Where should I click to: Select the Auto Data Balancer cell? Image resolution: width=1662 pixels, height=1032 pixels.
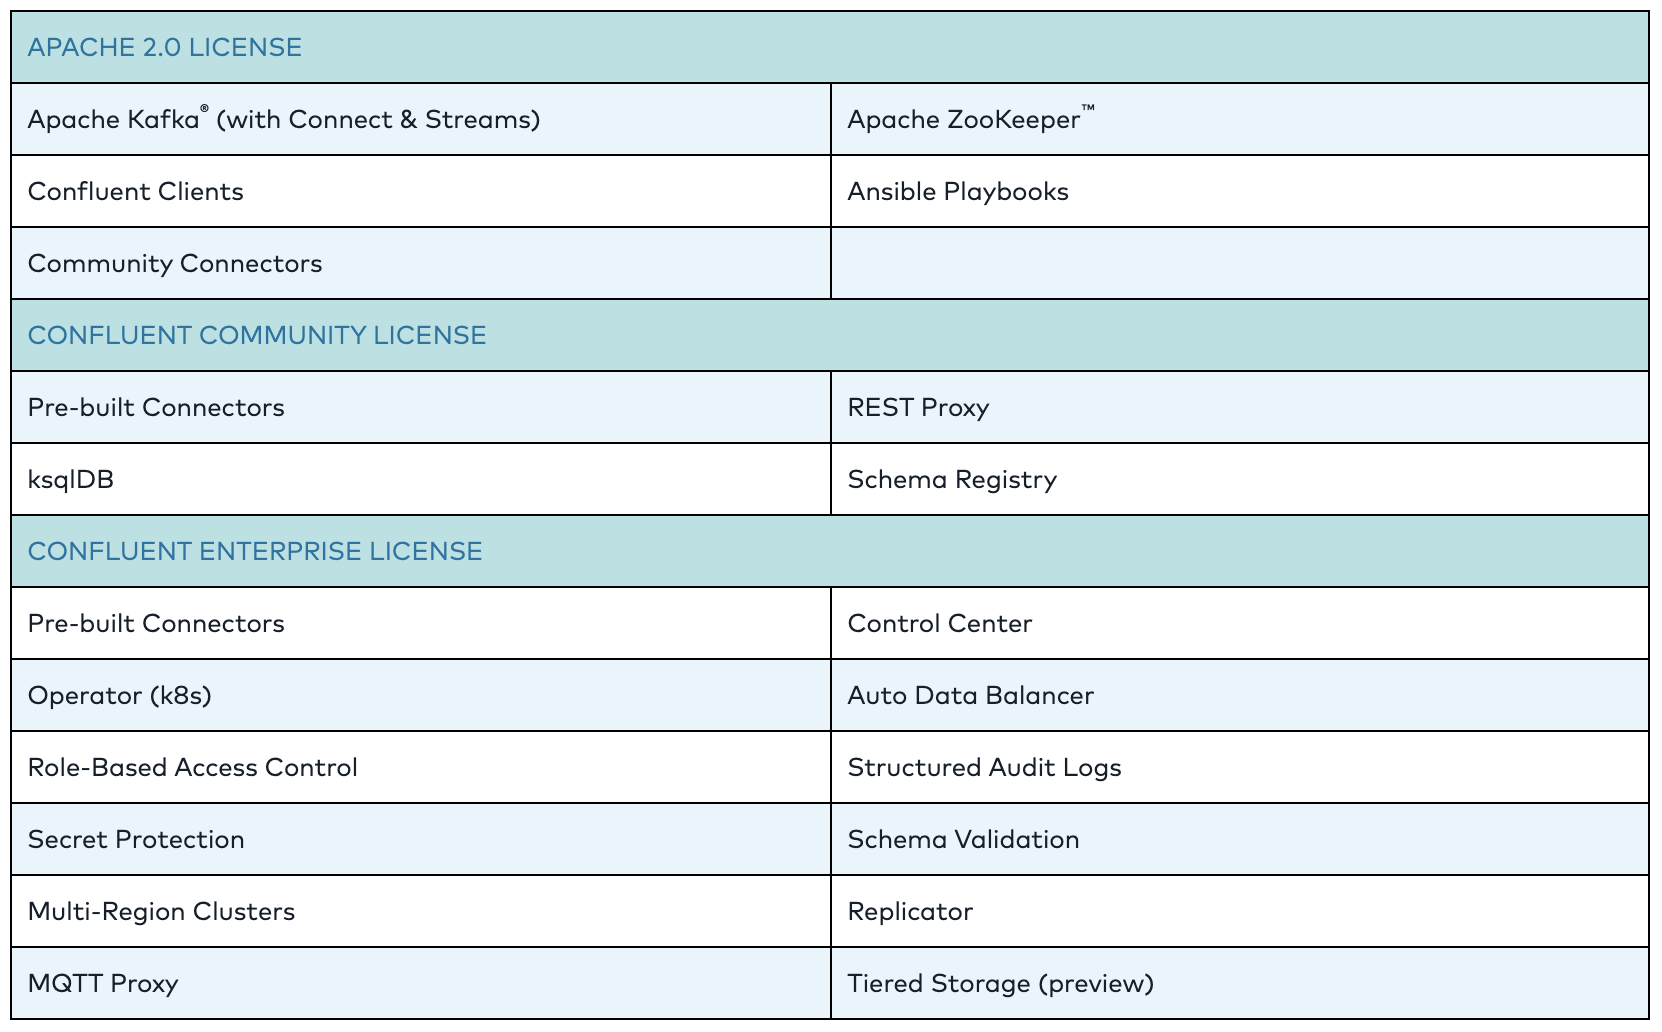971,696
